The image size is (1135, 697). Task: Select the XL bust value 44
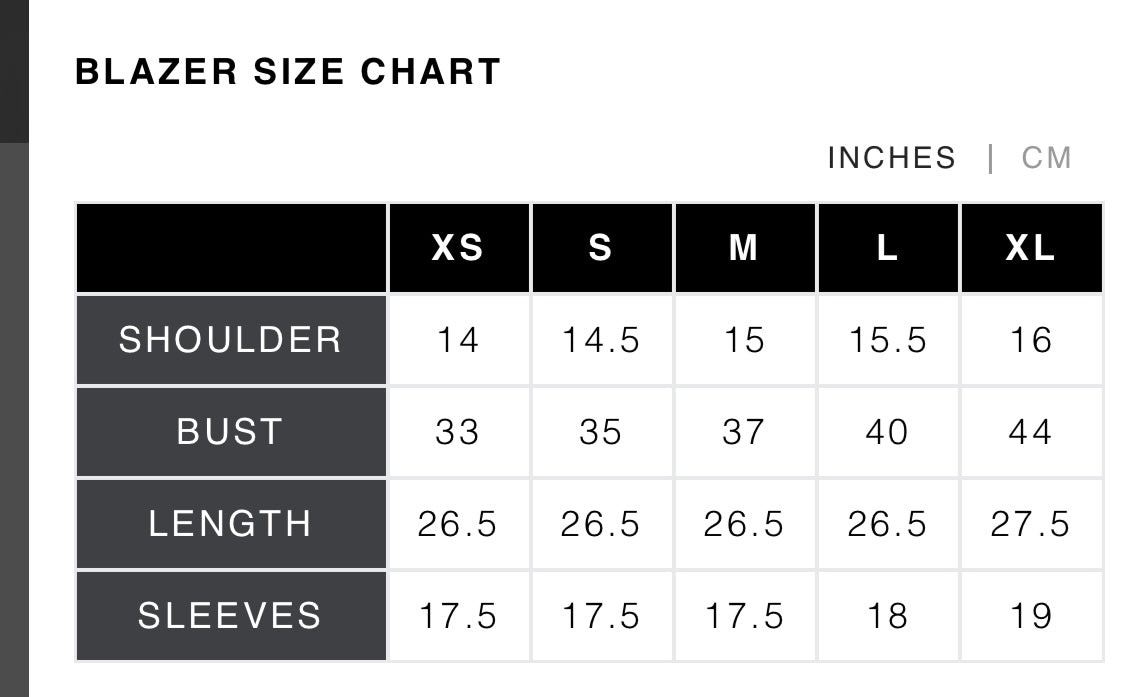(1031, 432)
